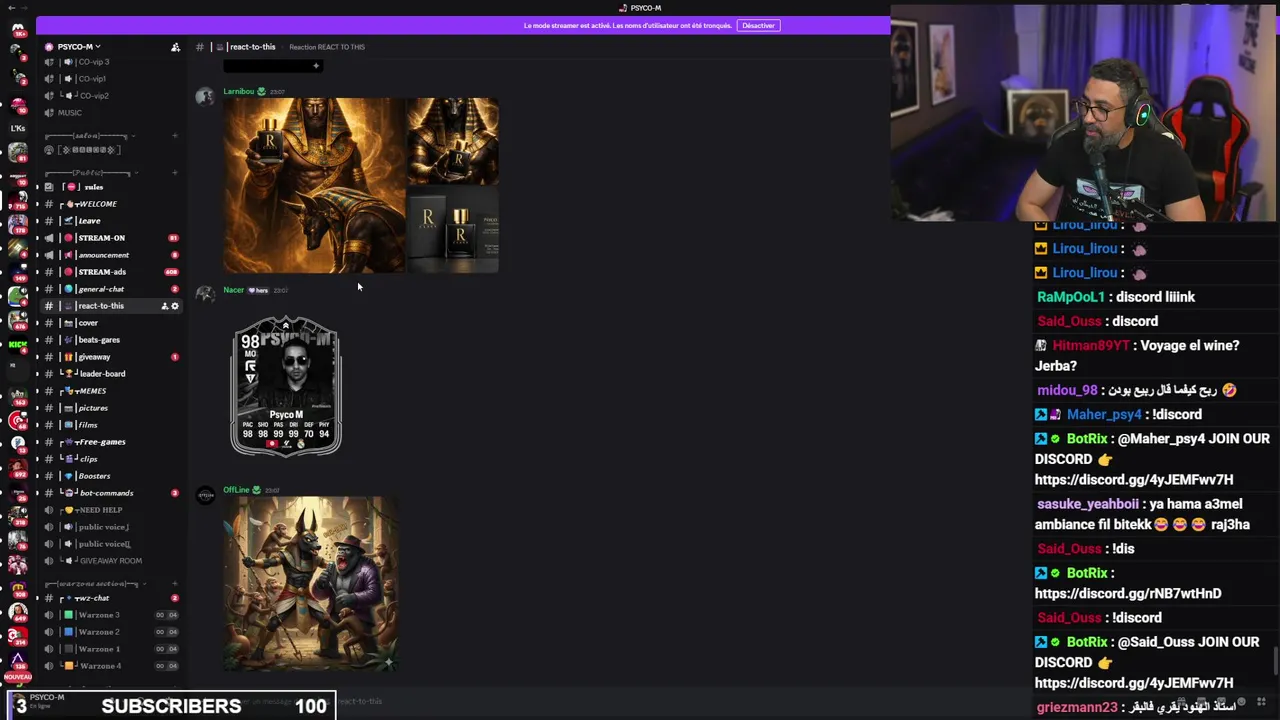
Task: Open the cover channel
Action: 110,323
